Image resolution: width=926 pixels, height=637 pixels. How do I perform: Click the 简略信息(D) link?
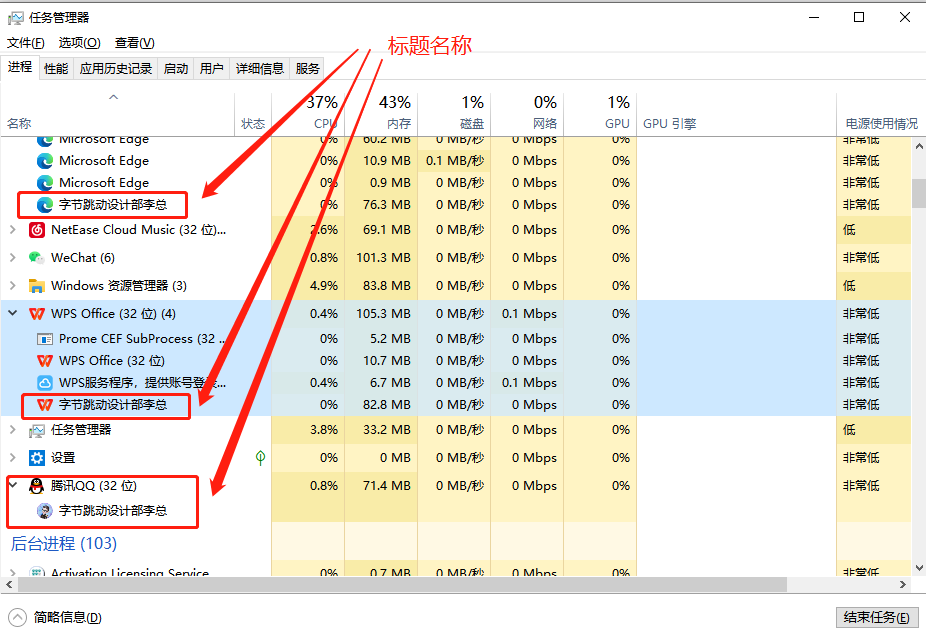coord(67,618)
